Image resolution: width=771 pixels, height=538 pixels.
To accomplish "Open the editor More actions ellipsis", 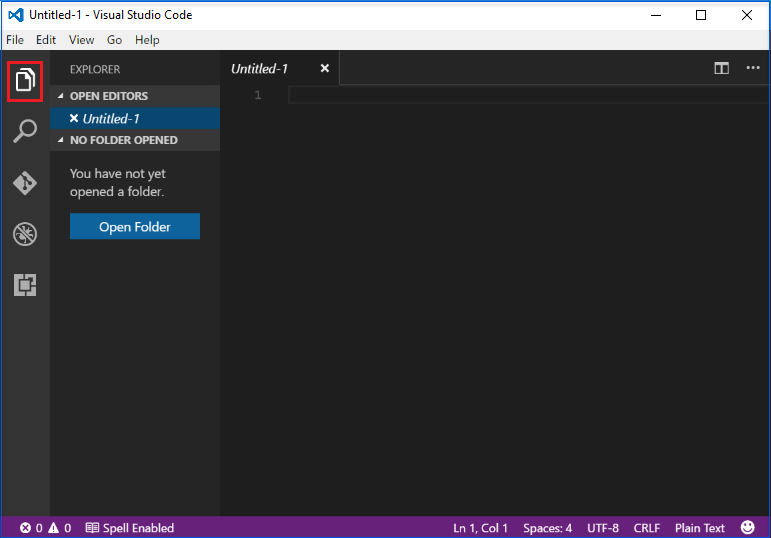I will [x=753, y=68].
